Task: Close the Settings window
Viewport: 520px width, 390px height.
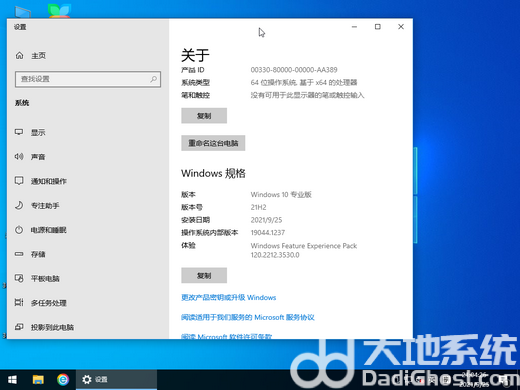Action: (401, 27)
